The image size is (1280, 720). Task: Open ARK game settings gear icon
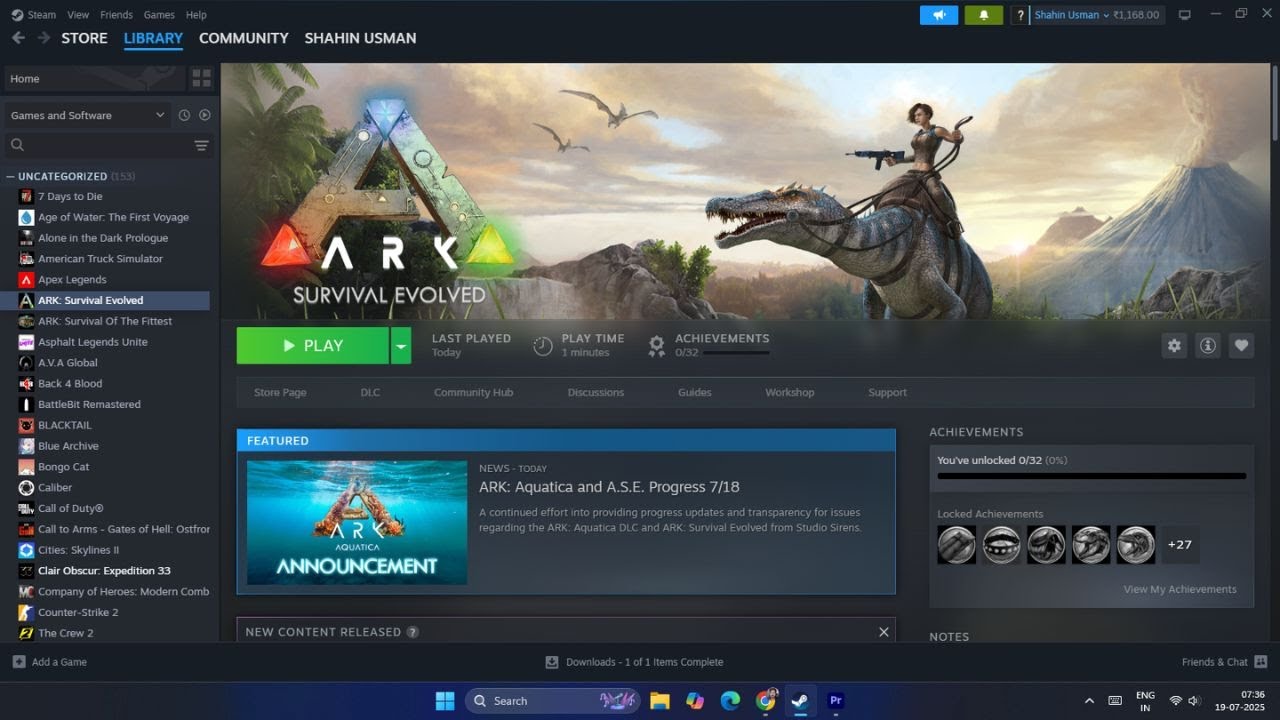(x=1174, y=345)
